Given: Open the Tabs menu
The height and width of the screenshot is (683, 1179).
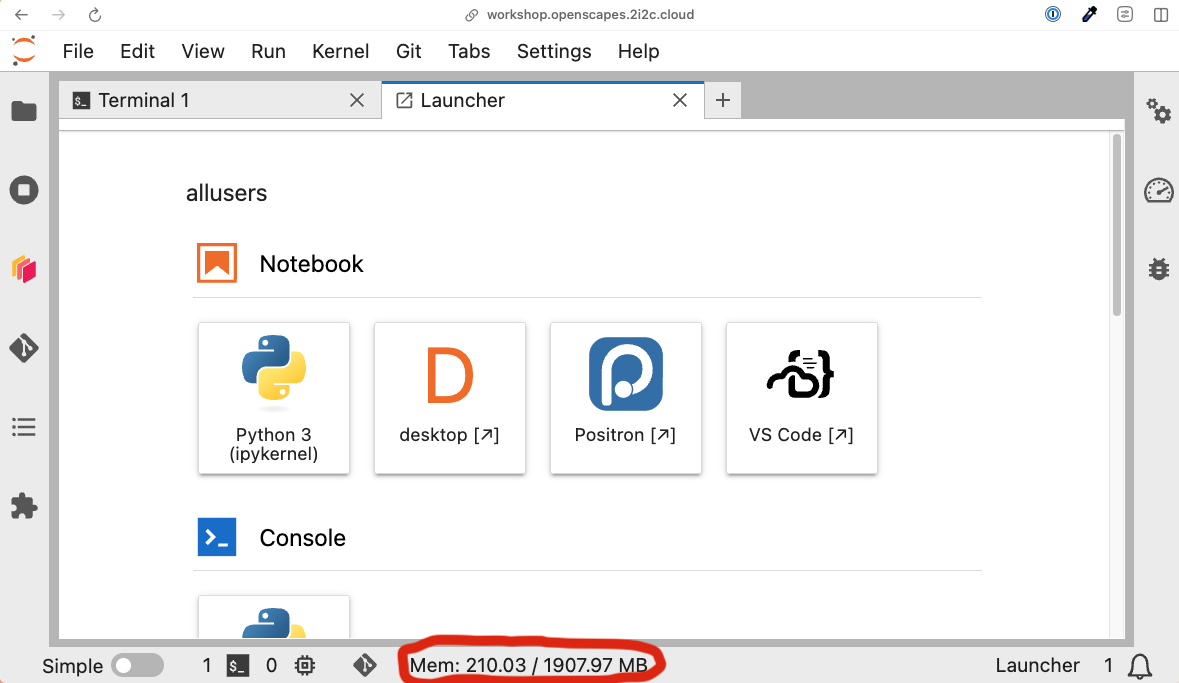Looking at the screenshot, I should click(469, 51).
